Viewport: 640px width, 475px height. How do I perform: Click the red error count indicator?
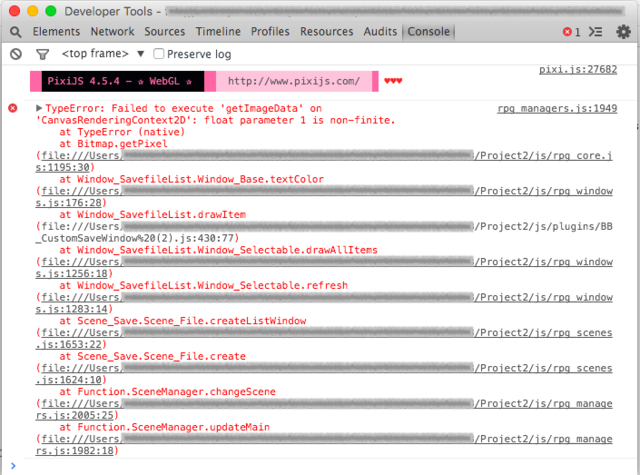tap(571, 32)
